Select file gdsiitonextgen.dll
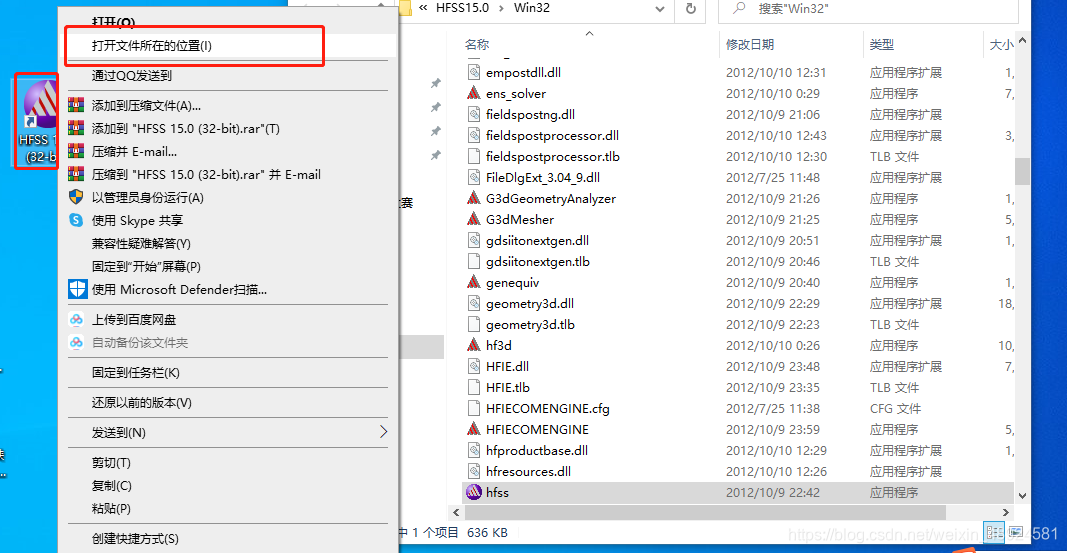Screen dimensions: 1067x553 (x=538, y=241)
